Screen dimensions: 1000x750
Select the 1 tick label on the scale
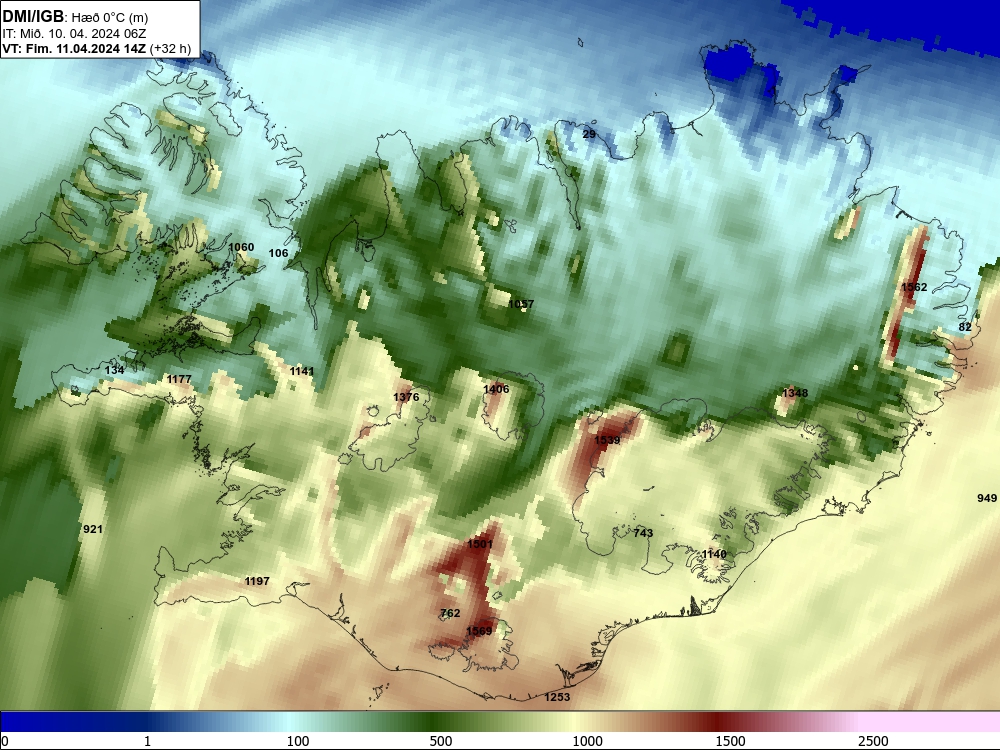click(x=147, y=741)
